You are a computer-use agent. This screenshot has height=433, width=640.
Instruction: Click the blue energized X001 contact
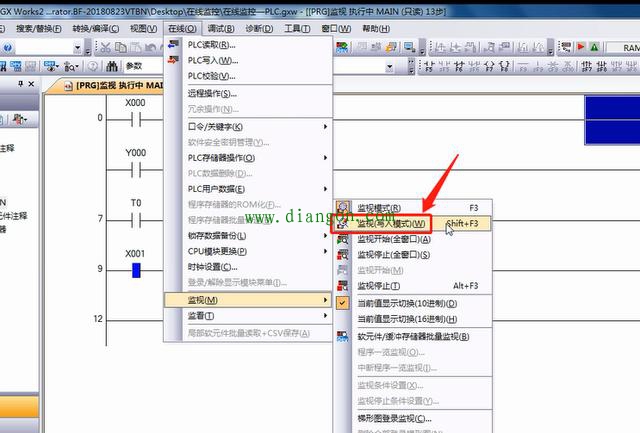[136, 271]
